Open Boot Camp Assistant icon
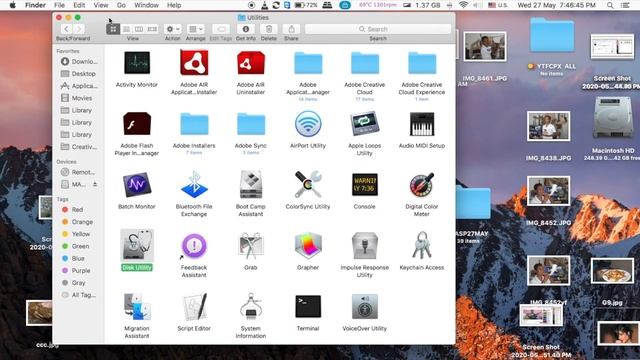The width and height of the screenshot is (640, 360). click(251, 184)
